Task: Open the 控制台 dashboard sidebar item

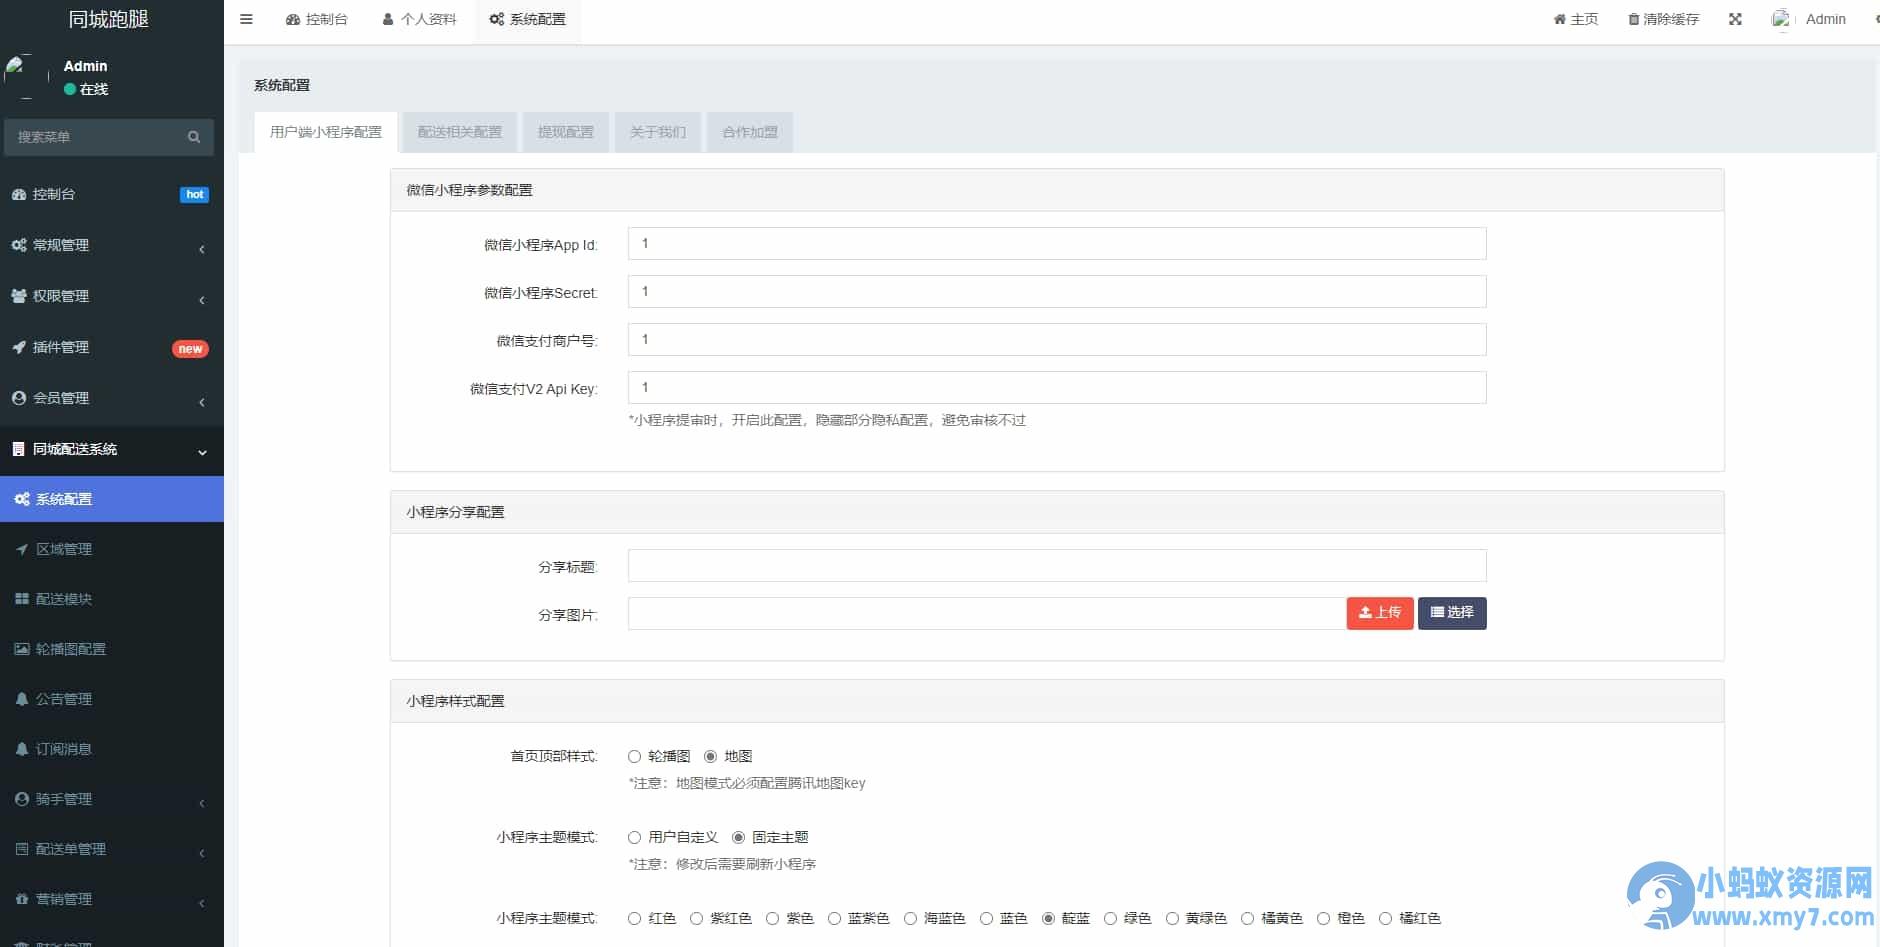Action: click(112, 194)
